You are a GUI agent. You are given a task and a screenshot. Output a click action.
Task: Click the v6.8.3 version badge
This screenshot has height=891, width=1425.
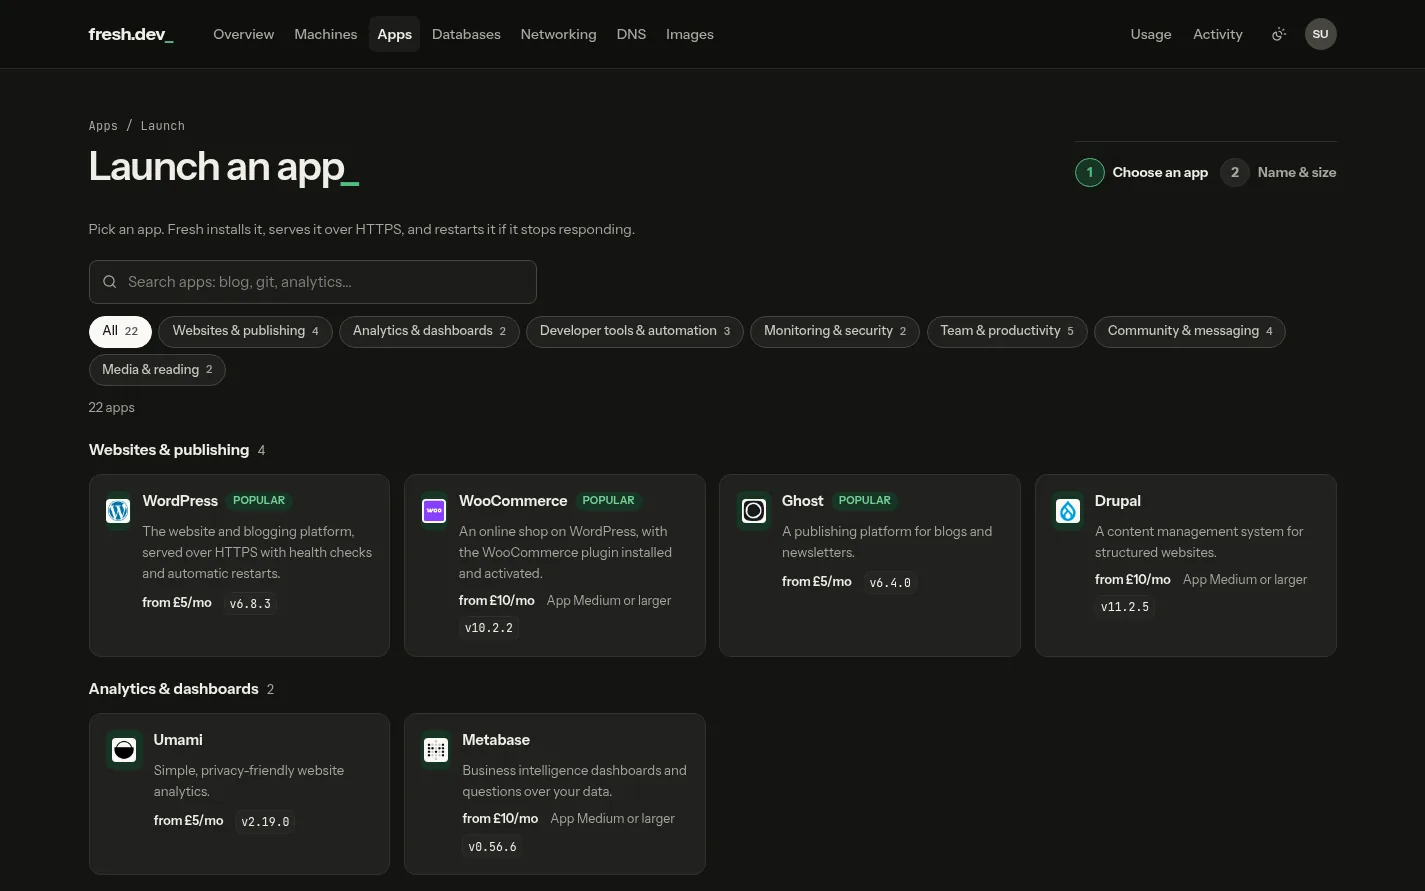[250, 604]
